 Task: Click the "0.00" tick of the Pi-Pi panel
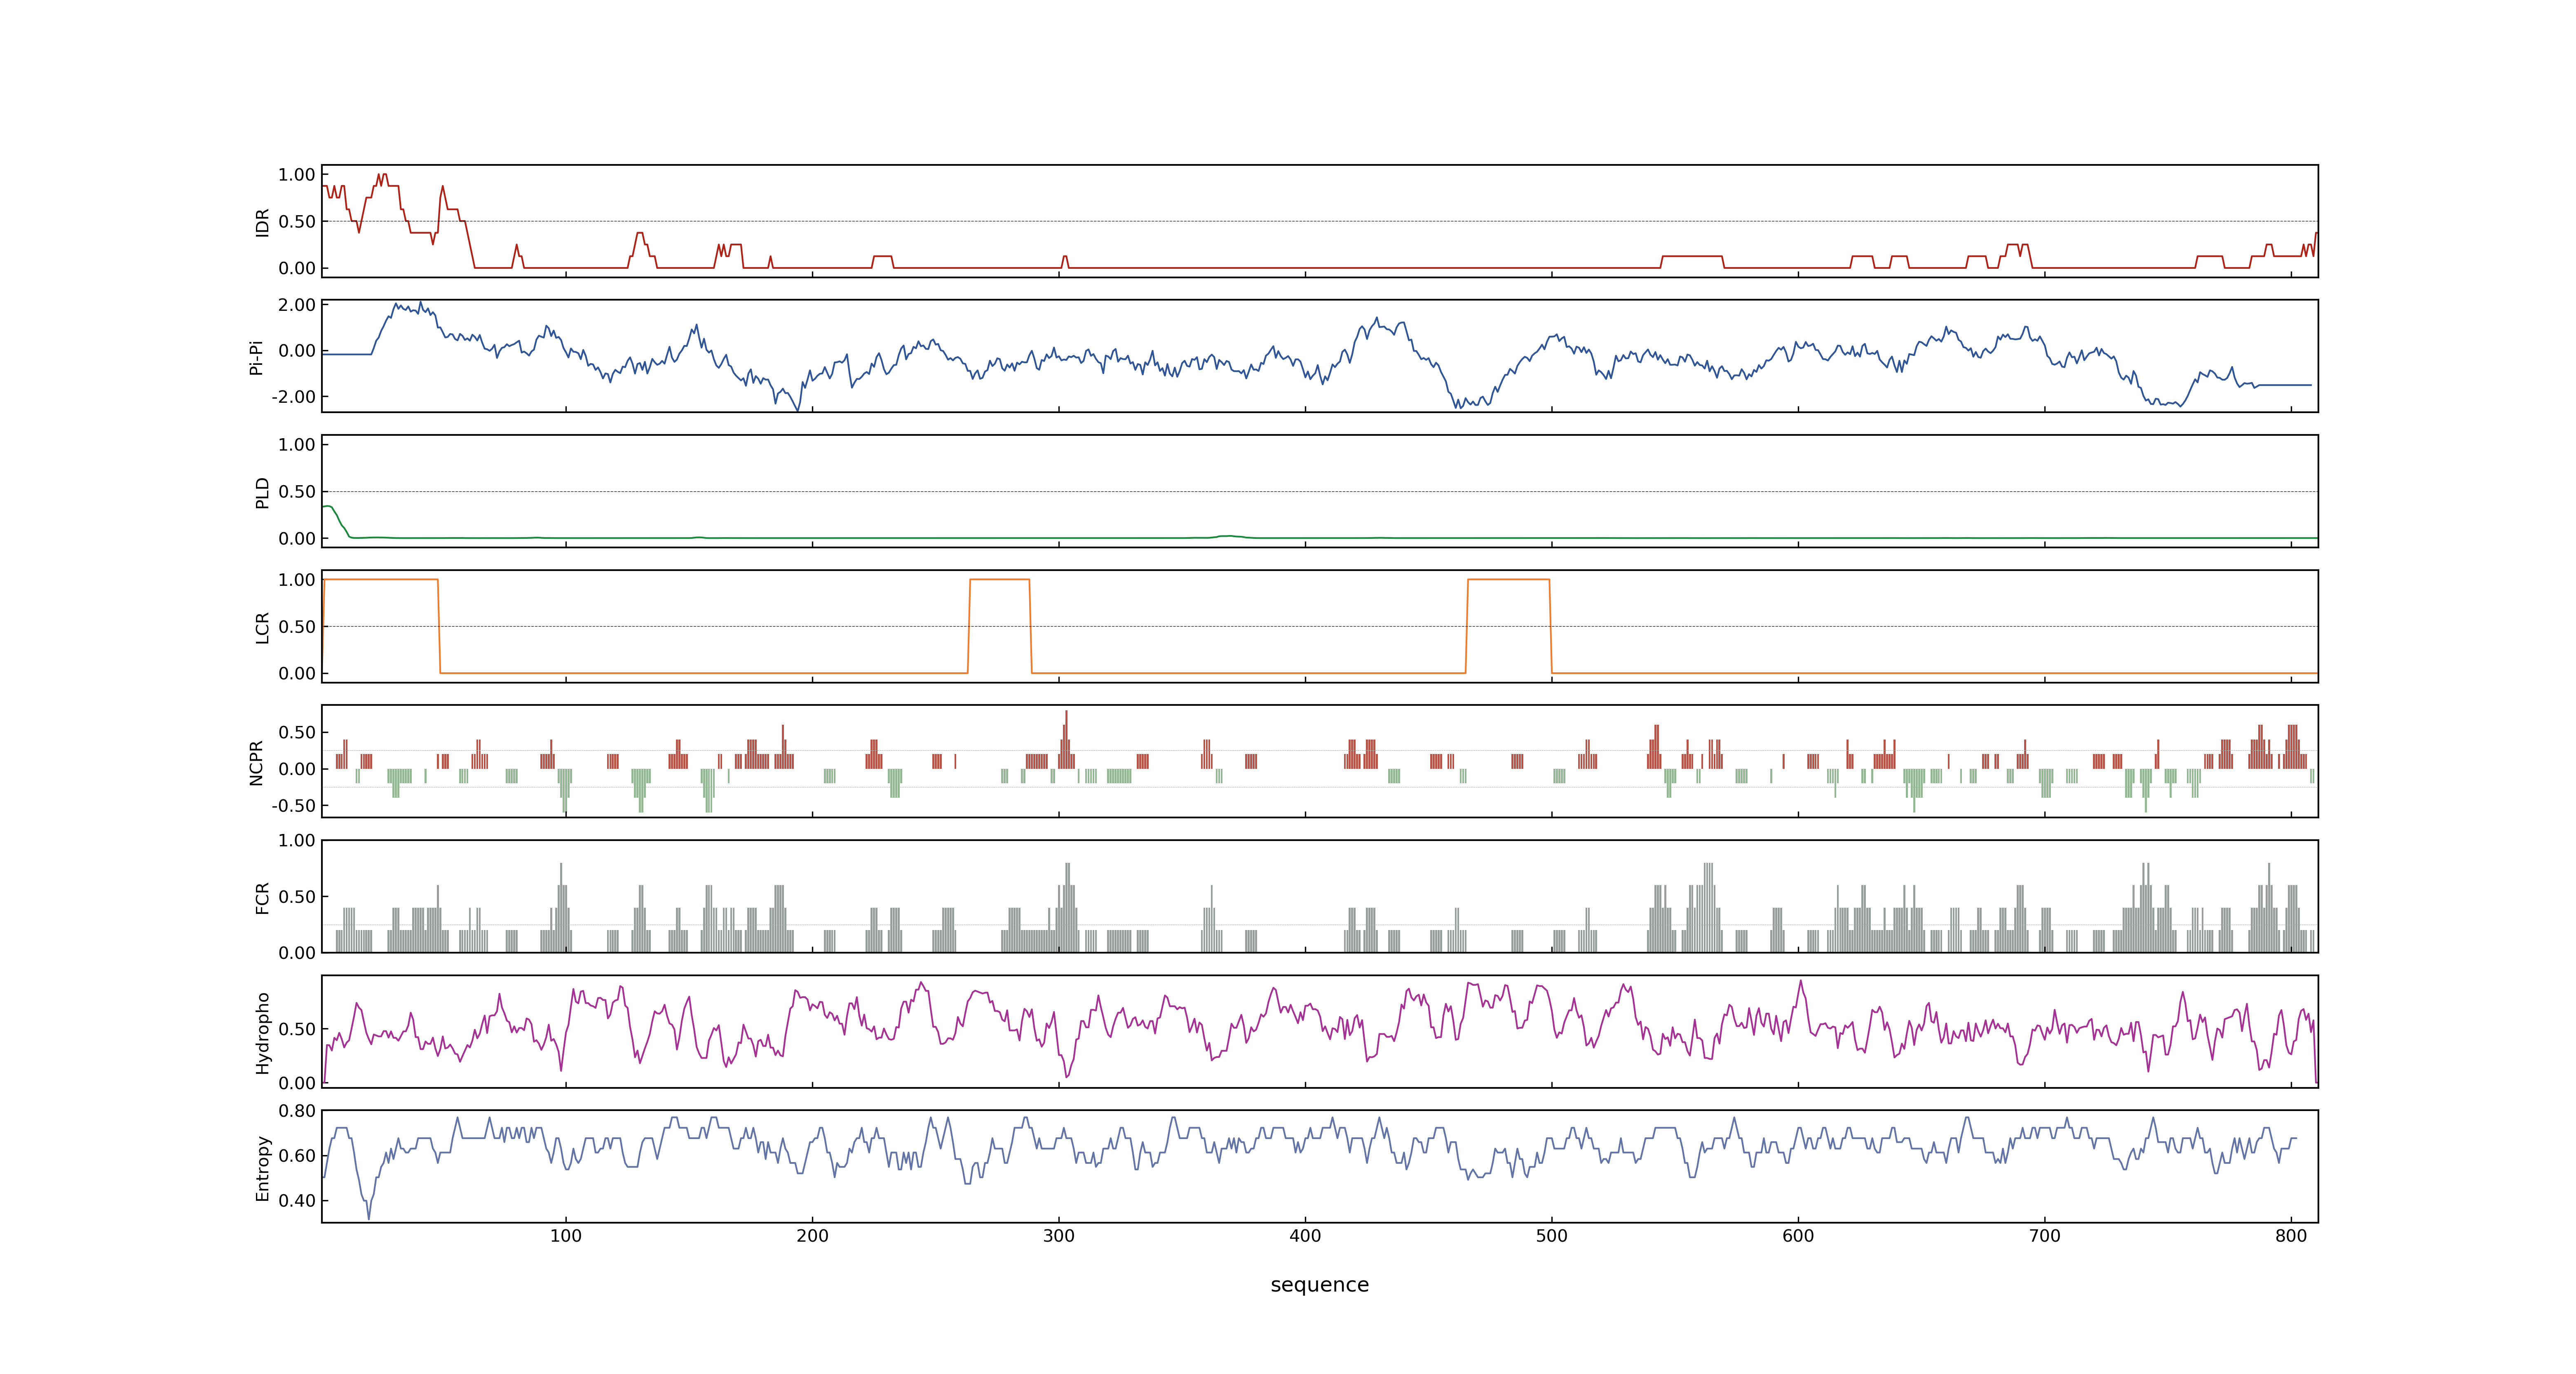pyautogui.click(x=297, y=351)
